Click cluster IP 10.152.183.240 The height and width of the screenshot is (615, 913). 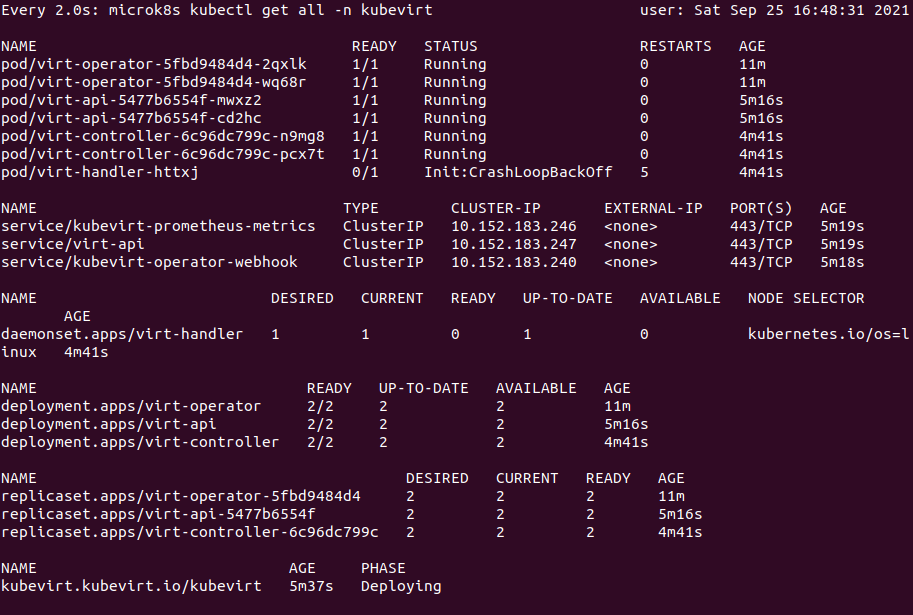point(514,263)
